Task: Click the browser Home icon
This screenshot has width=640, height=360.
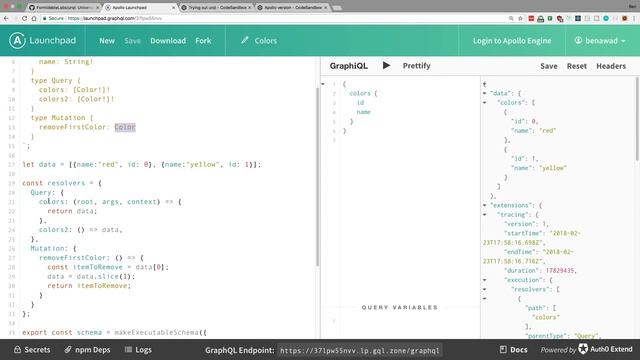Action: (34, 18)
